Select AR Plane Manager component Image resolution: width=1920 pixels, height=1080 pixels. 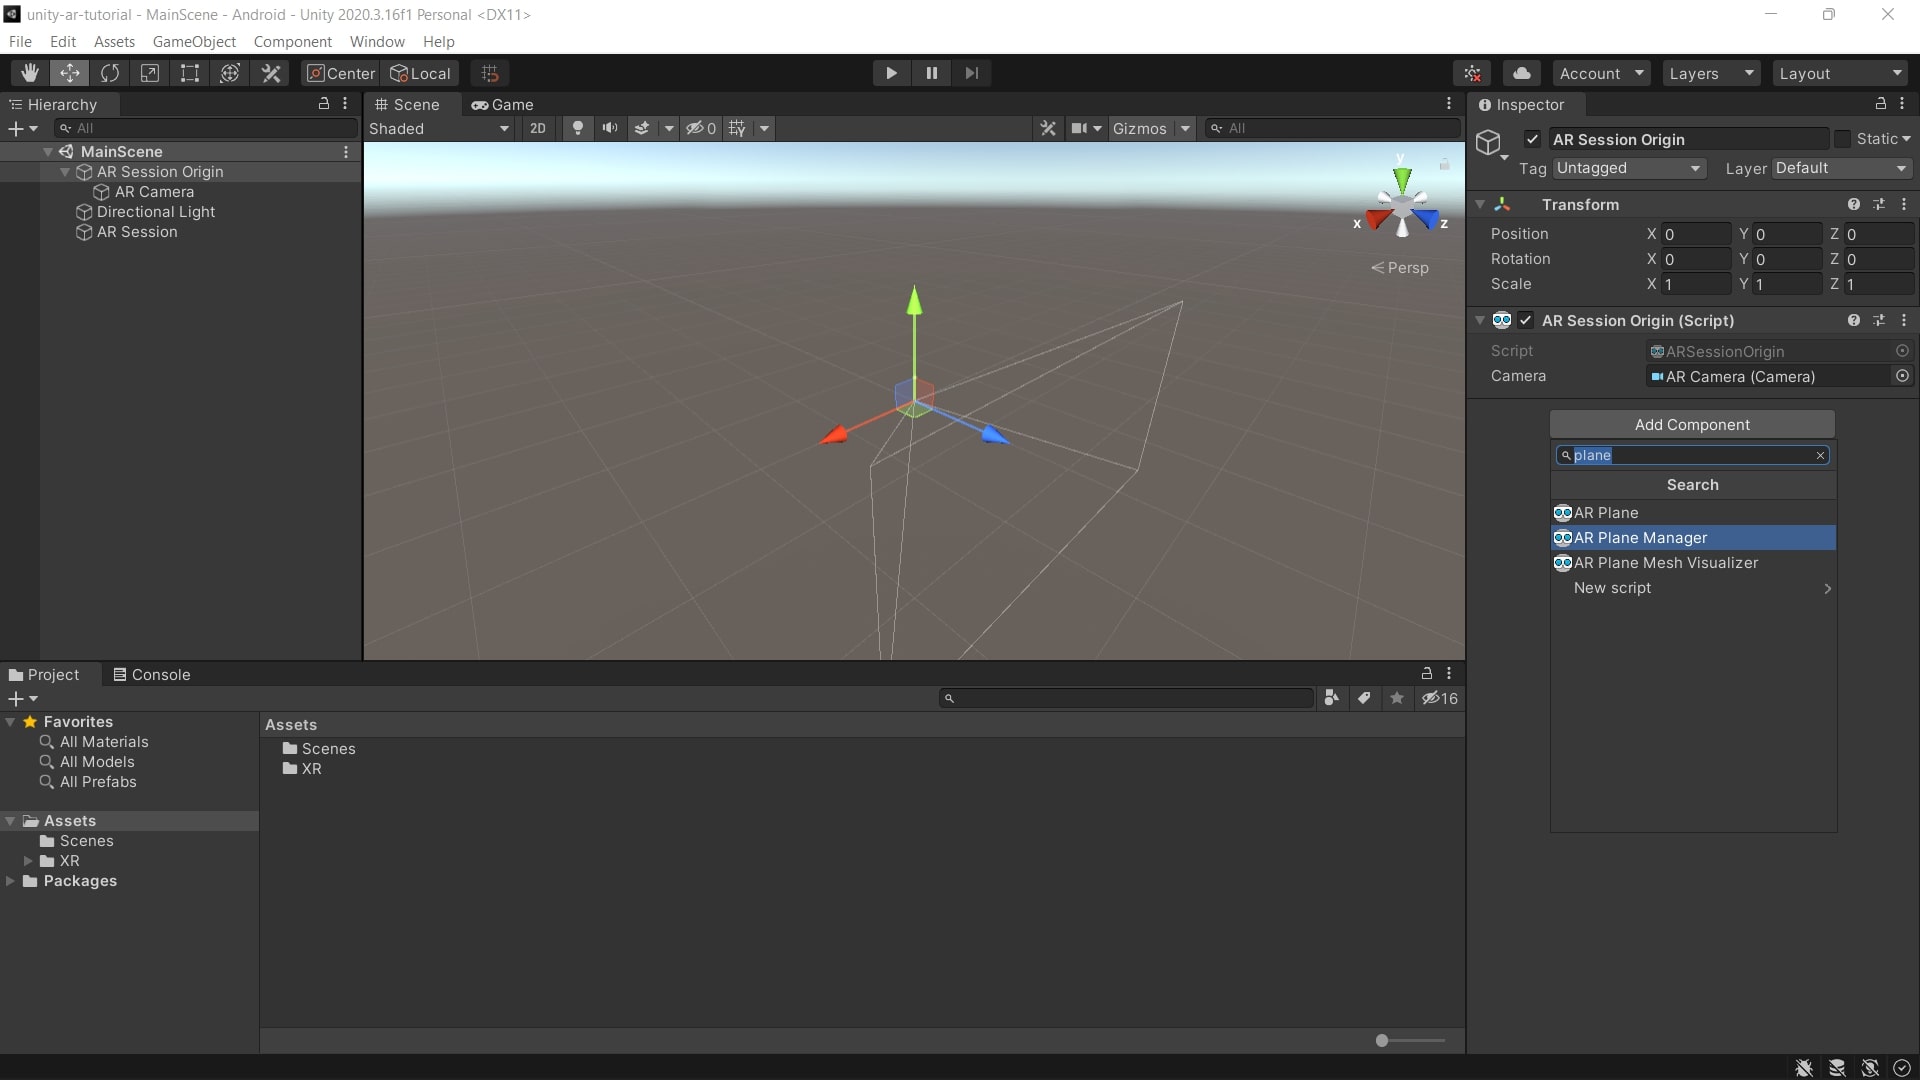[1693, 538]
